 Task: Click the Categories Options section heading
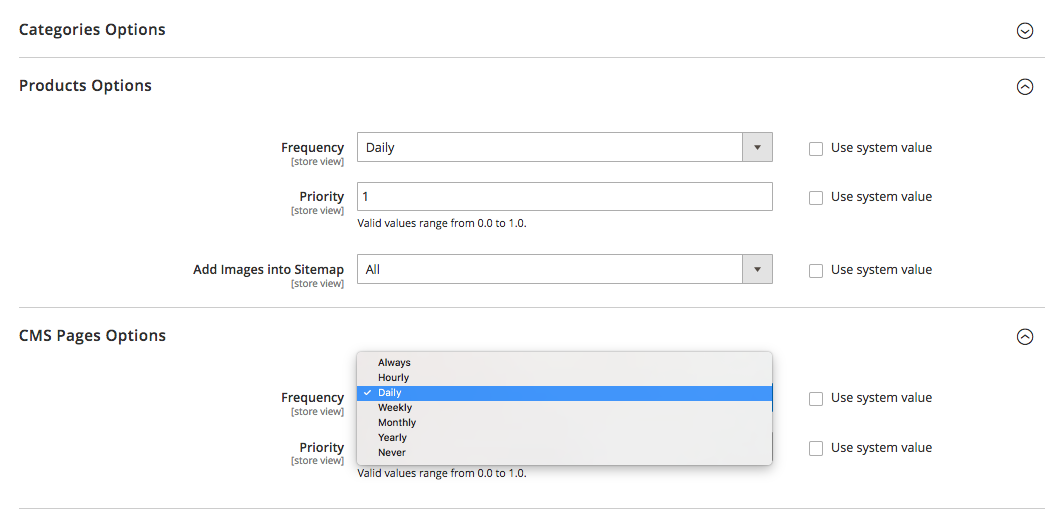[x=92, y=30]
